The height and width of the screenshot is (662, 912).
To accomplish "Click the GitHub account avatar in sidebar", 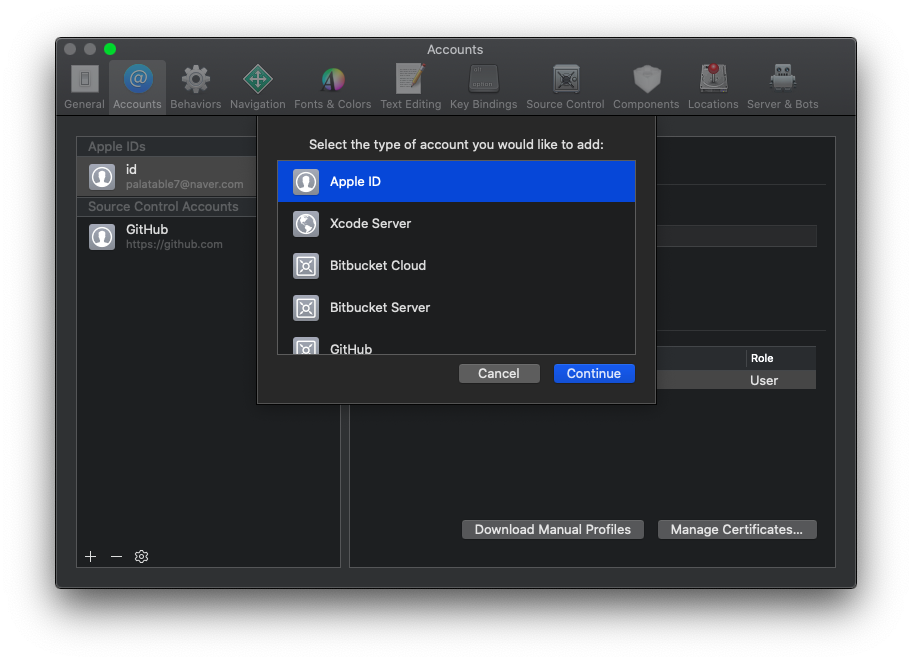I will pyautogui.click(x=102, y=237).
